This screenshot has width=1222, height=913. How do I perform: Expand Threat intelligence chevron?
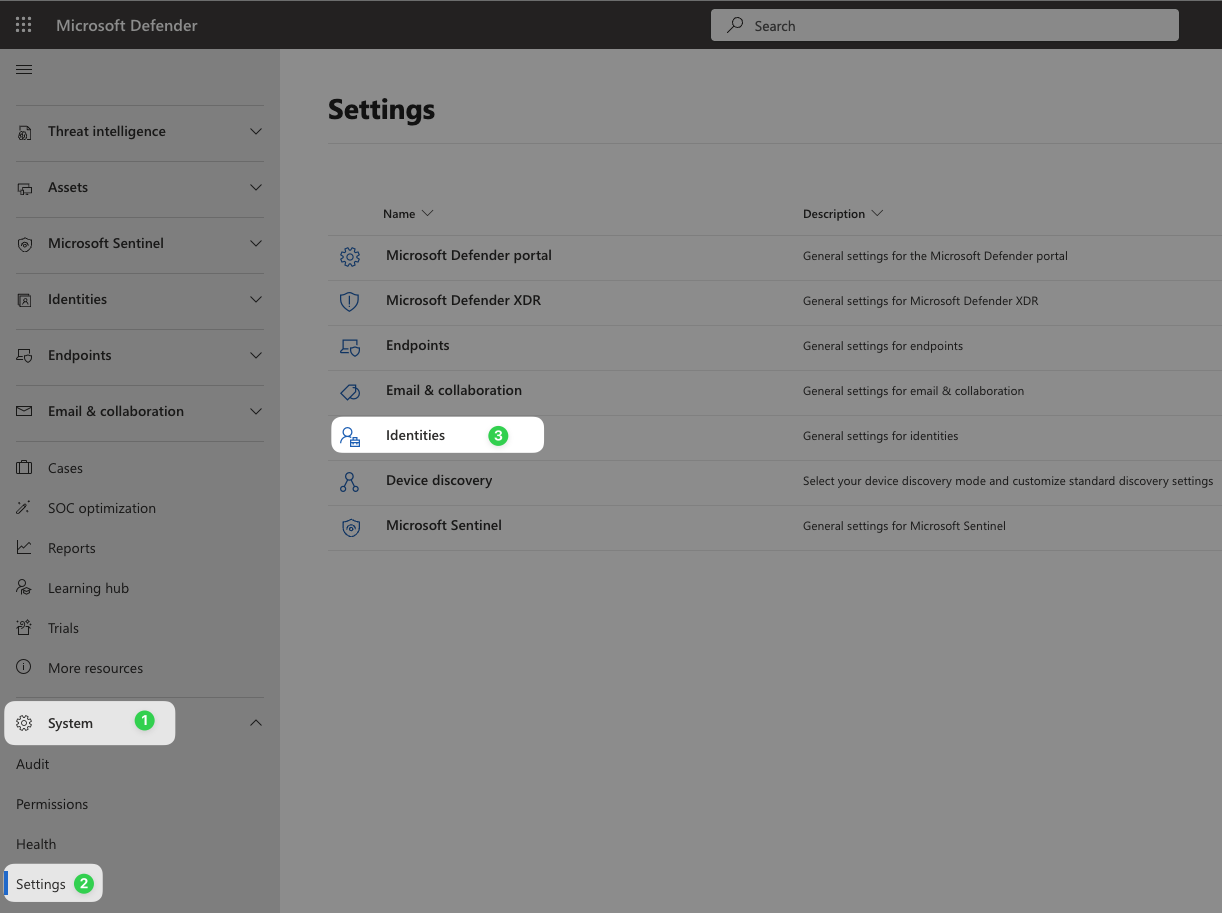(256, 132)
